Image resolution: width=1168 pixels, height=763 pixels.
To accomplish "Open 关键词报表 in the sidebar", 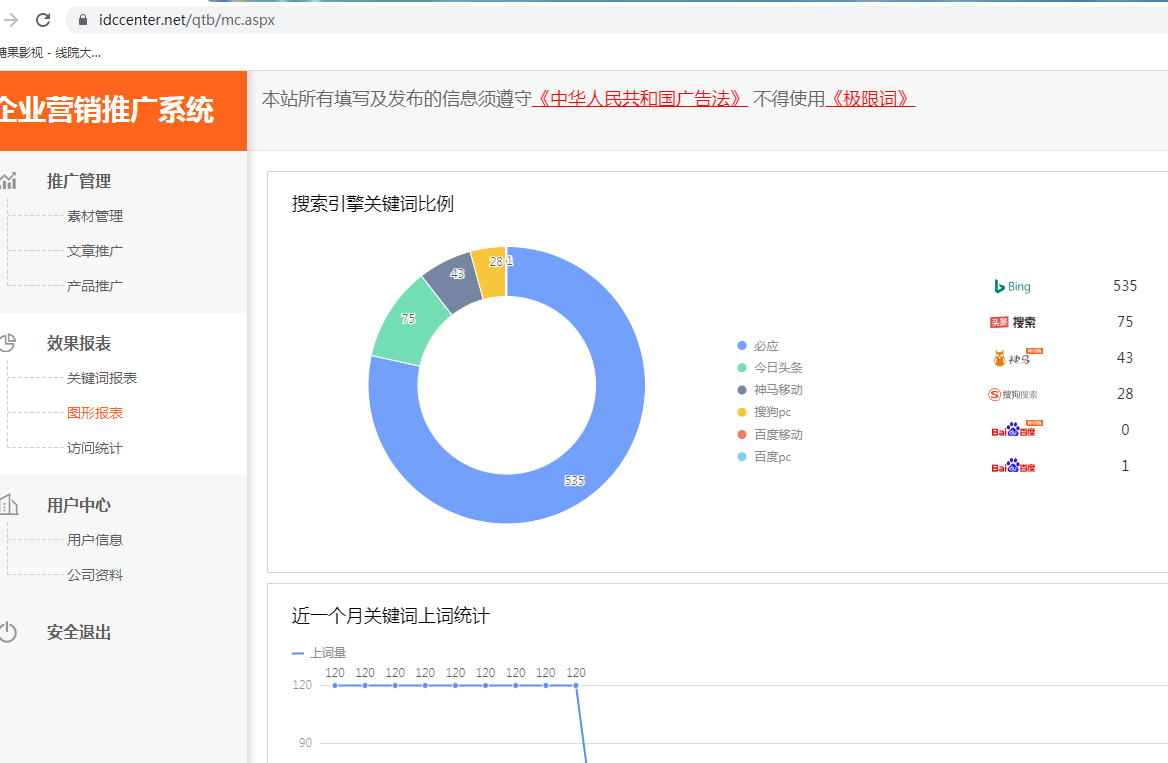I will point(102,378).
